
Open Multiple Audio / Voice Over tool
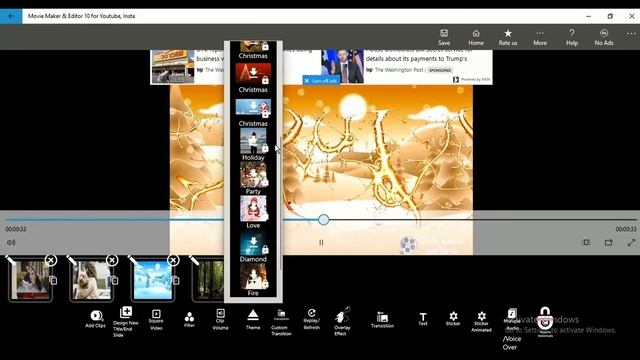pos(512,329)
